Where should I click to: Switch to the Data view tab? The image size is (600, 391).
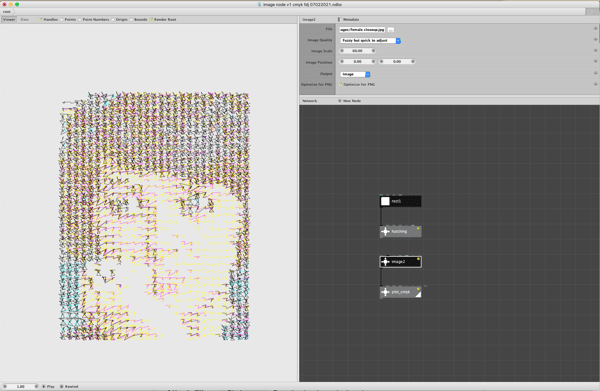[x=24, y=20]
